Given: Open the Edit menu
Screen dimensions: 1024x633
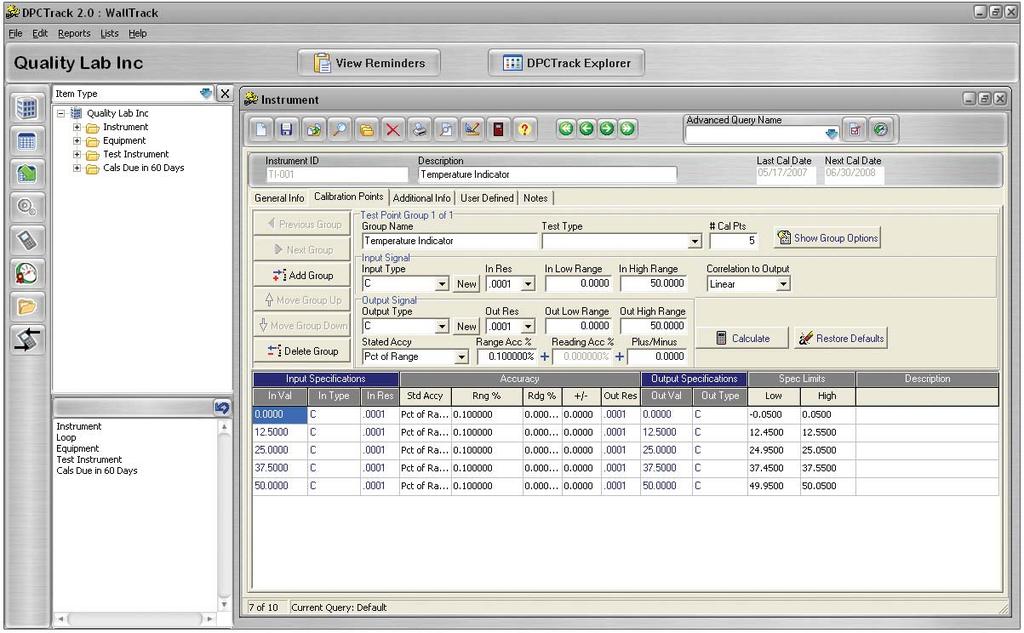Looking at the screenshot, I should tap(40, 33).
